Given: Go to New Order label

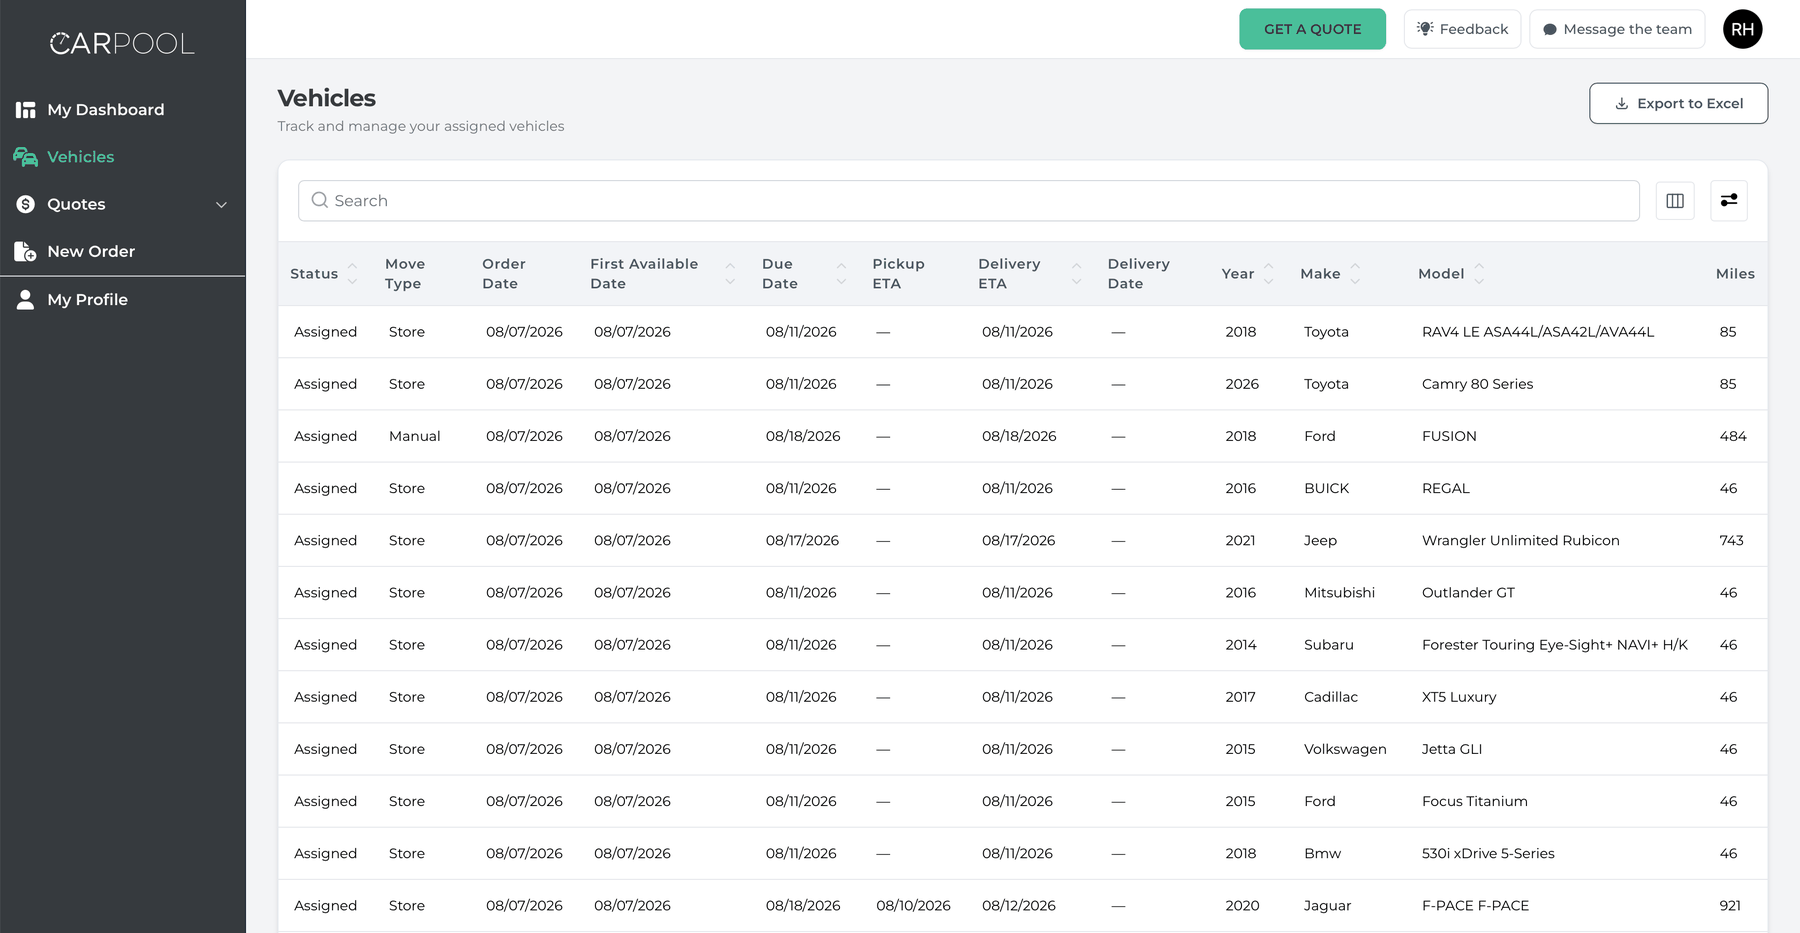Looking at the screenshot, I should [x=91, y=252].
